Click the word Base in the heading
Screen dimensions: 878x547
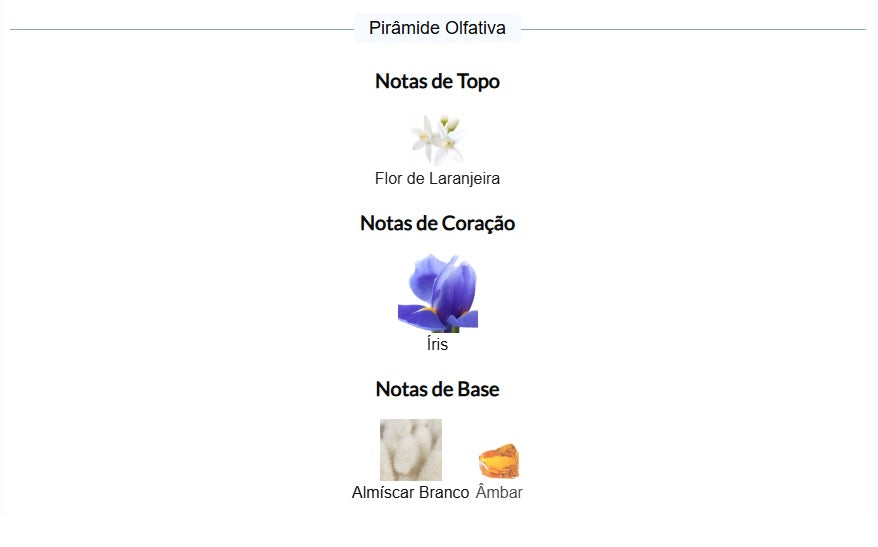(478, 389)
